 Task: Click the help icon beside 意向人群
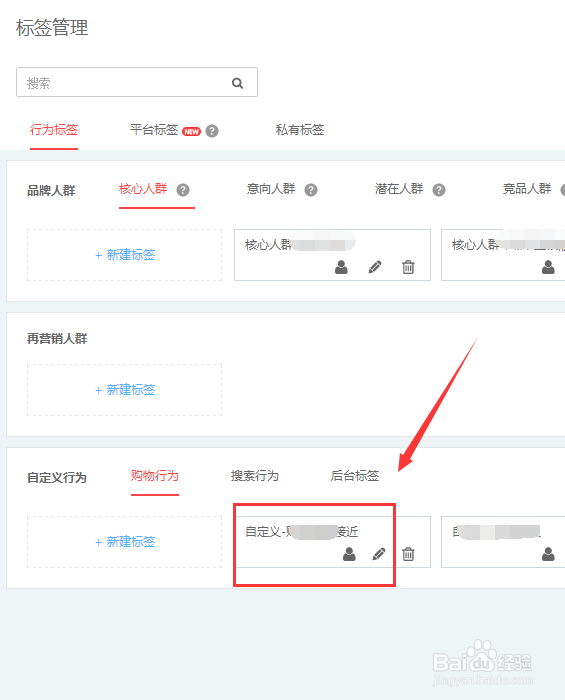pyautogui.click(x=311, y=190)
